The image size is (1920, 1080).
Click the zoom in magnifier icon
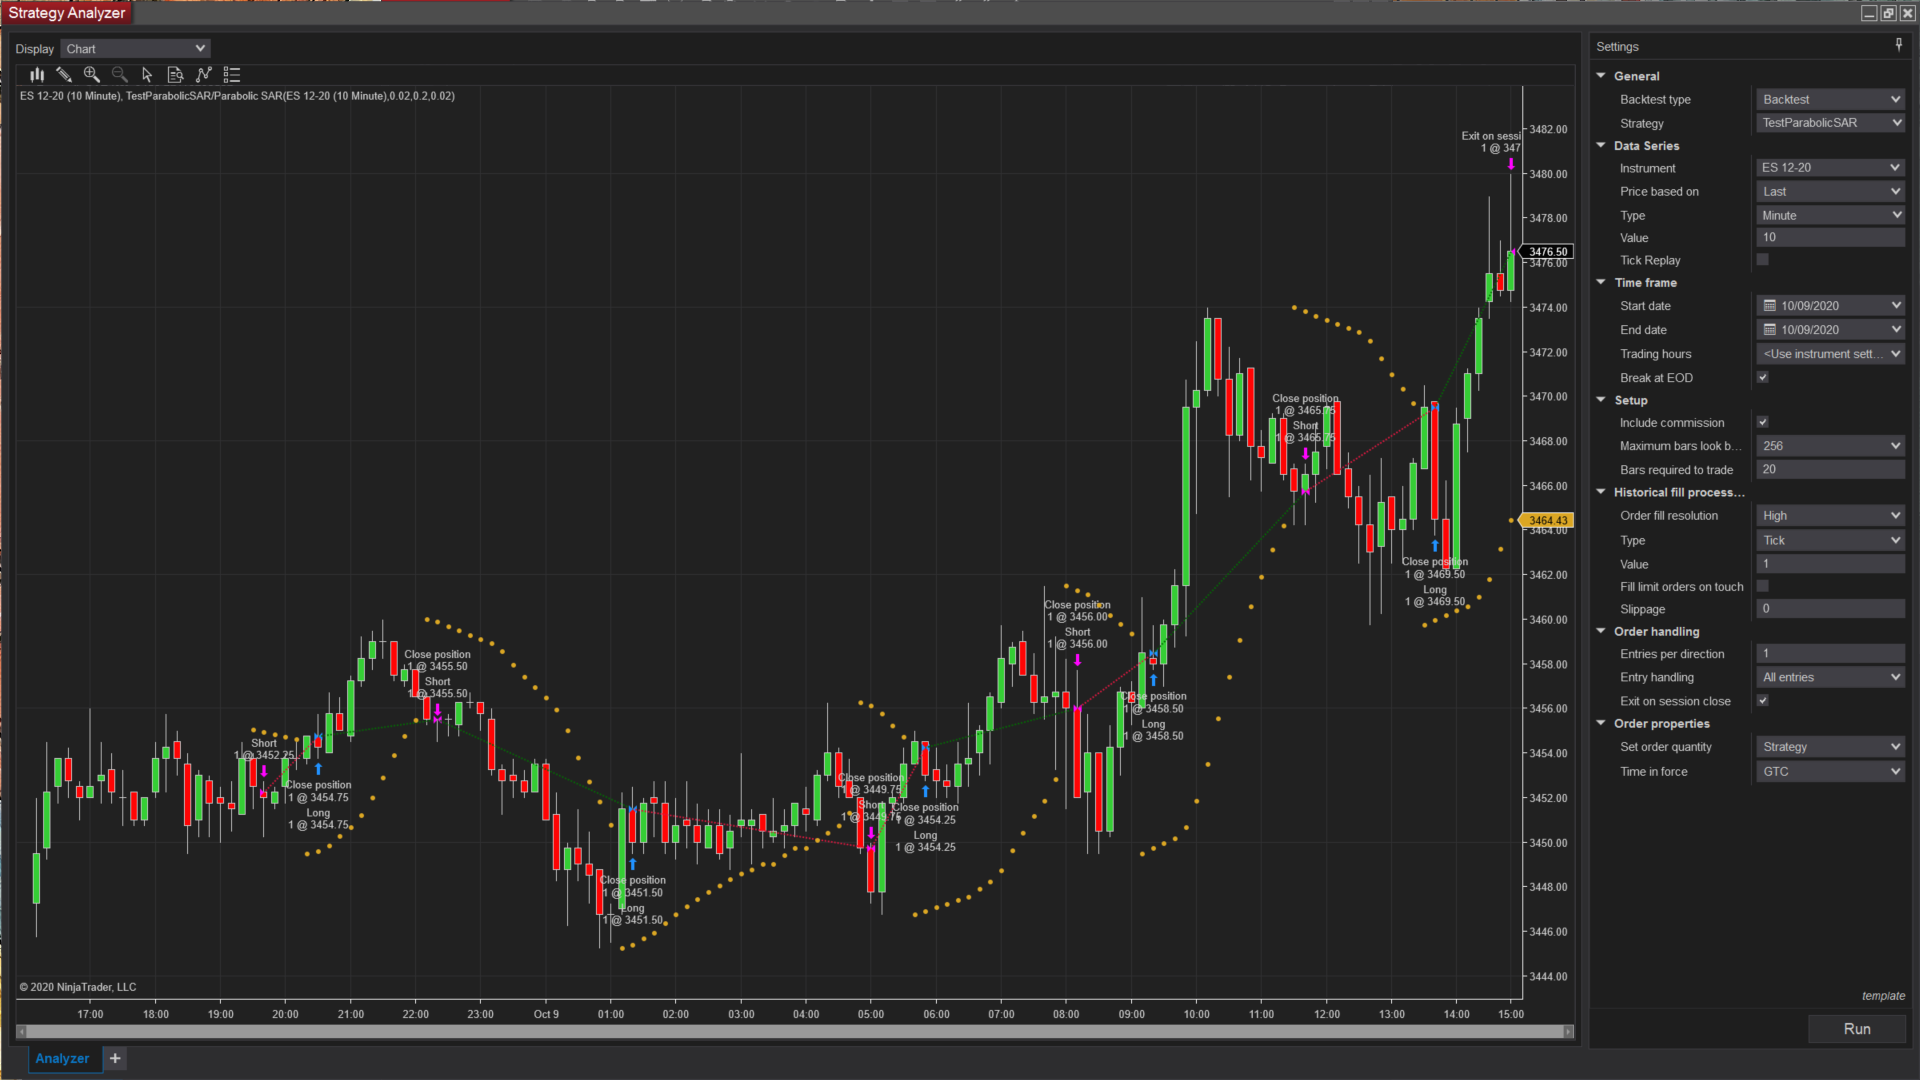pos(92,75)
